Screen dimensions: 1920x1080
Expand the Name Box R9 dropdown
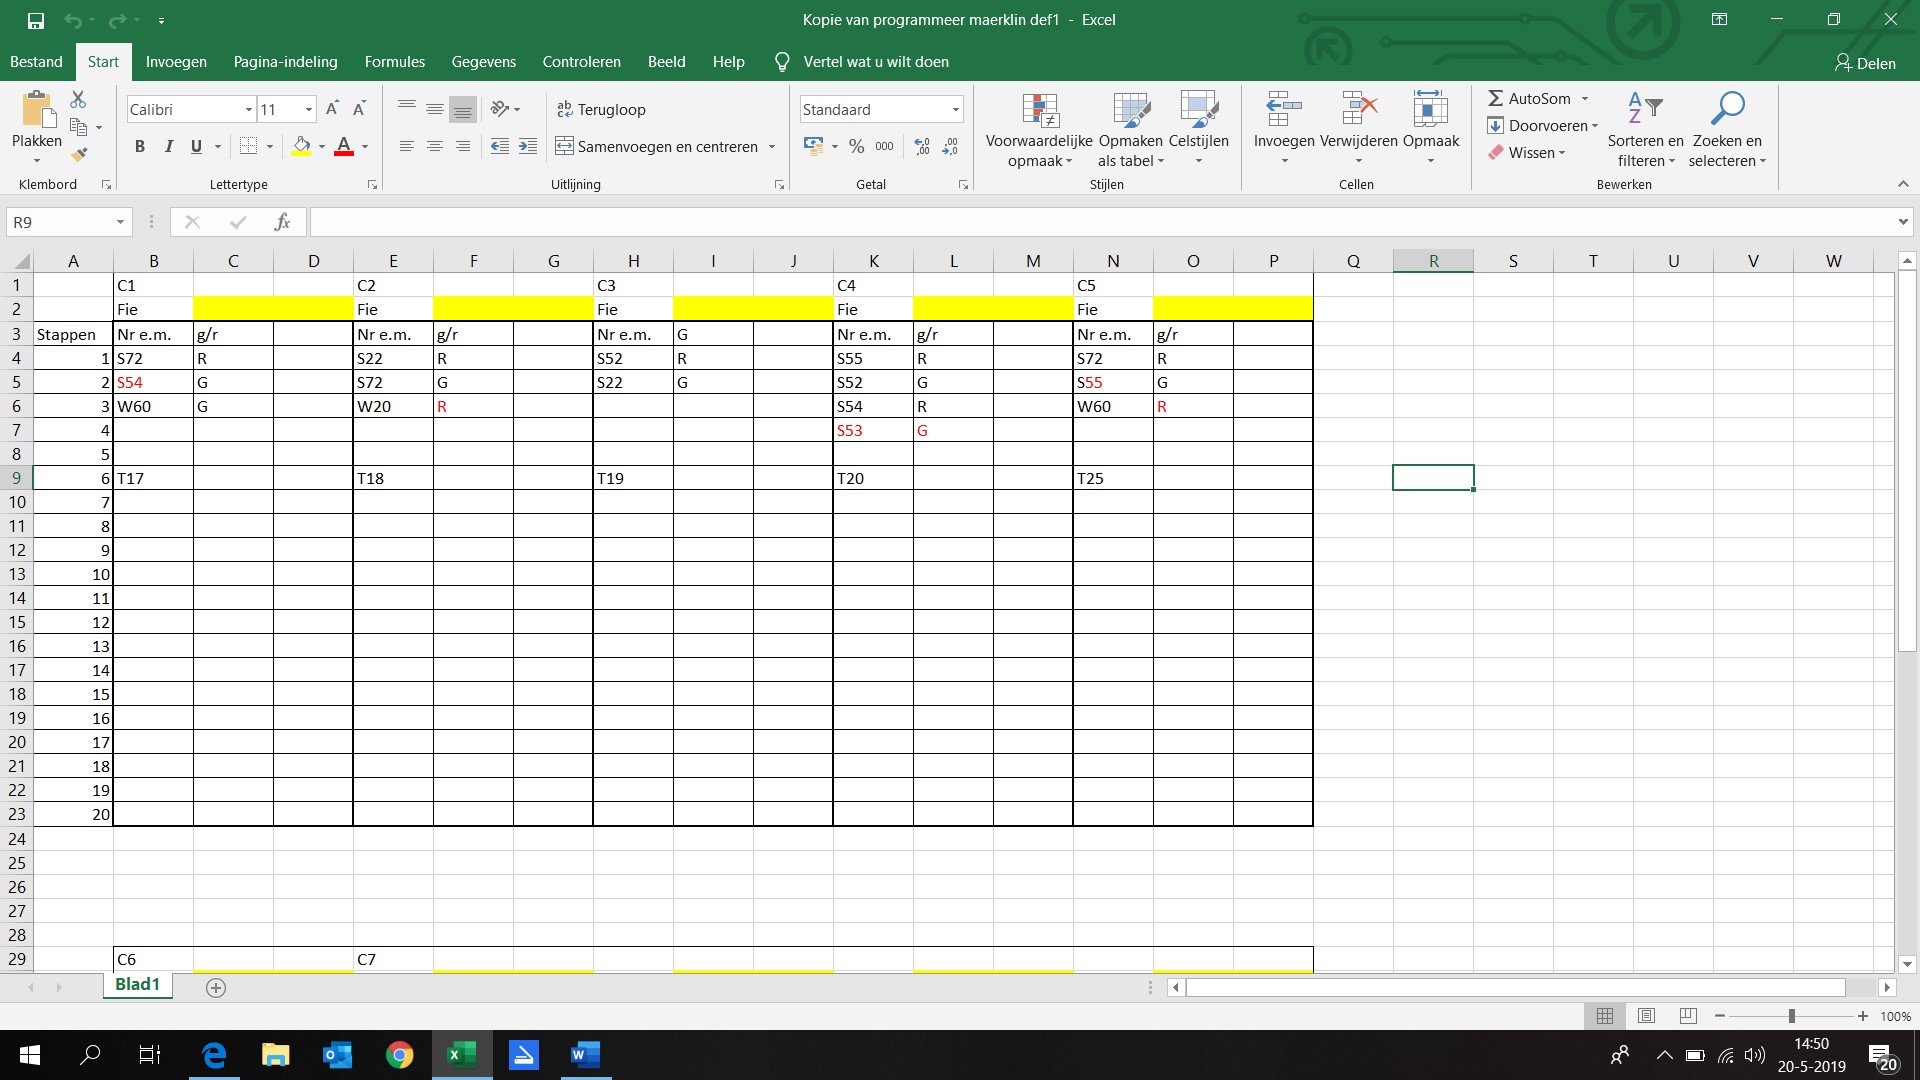pos(120,222)
